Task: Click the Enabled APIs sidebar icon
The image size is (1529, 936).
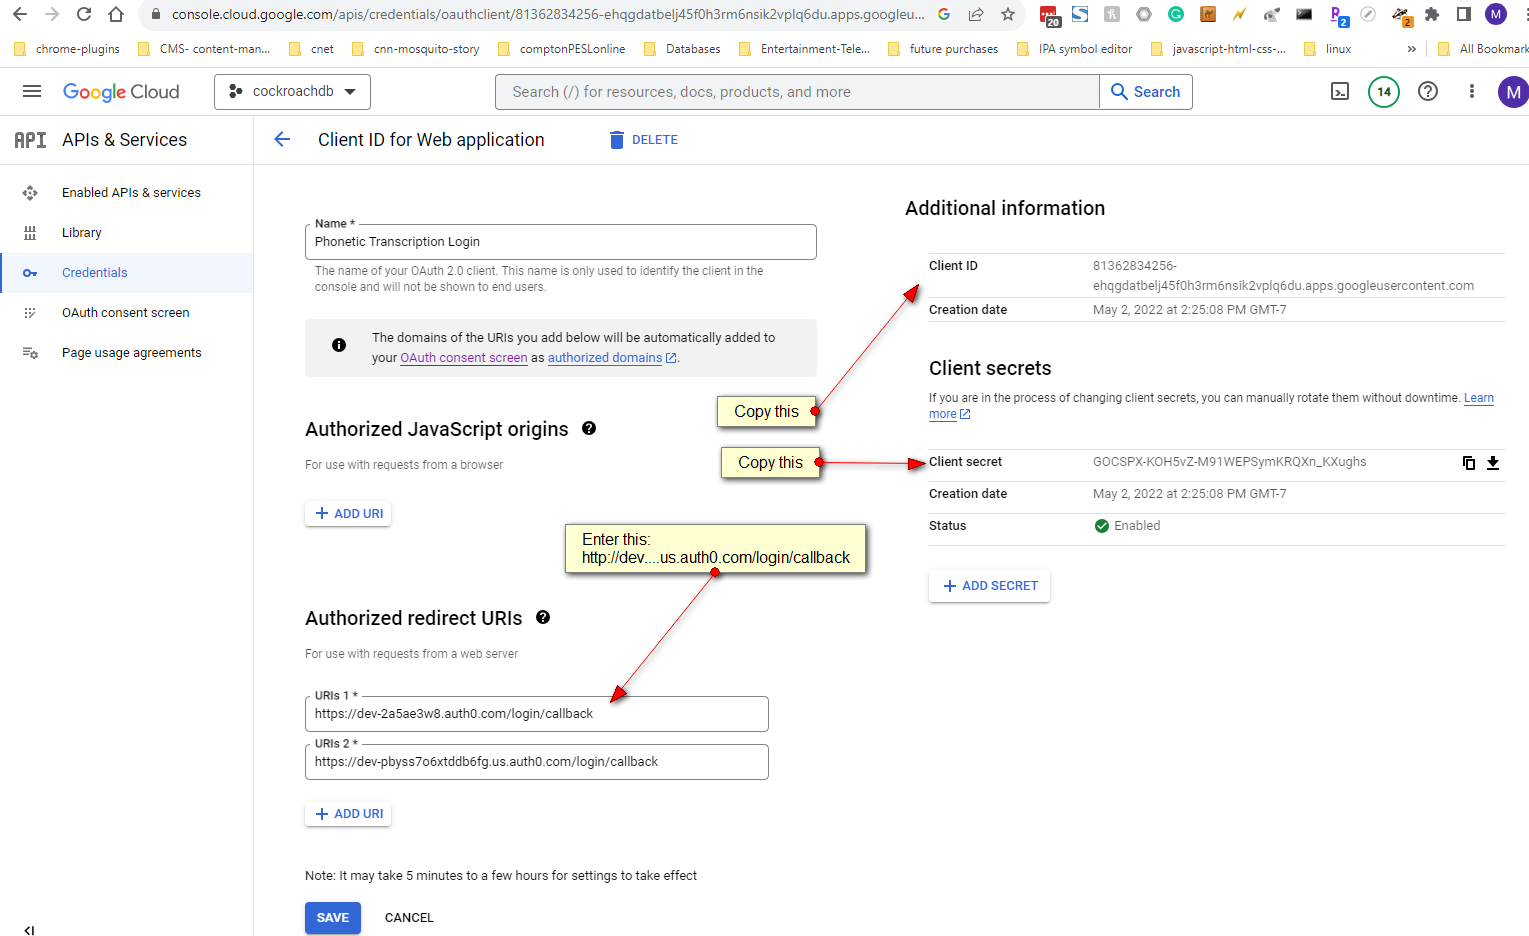Action: (x=30, y=193)
